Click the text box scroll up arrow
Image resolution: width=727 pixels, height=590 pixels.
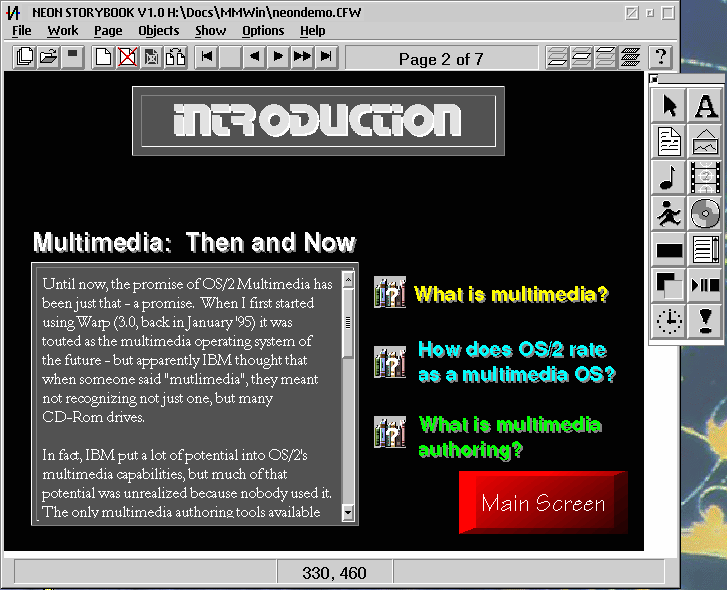(x=348, y=279)
